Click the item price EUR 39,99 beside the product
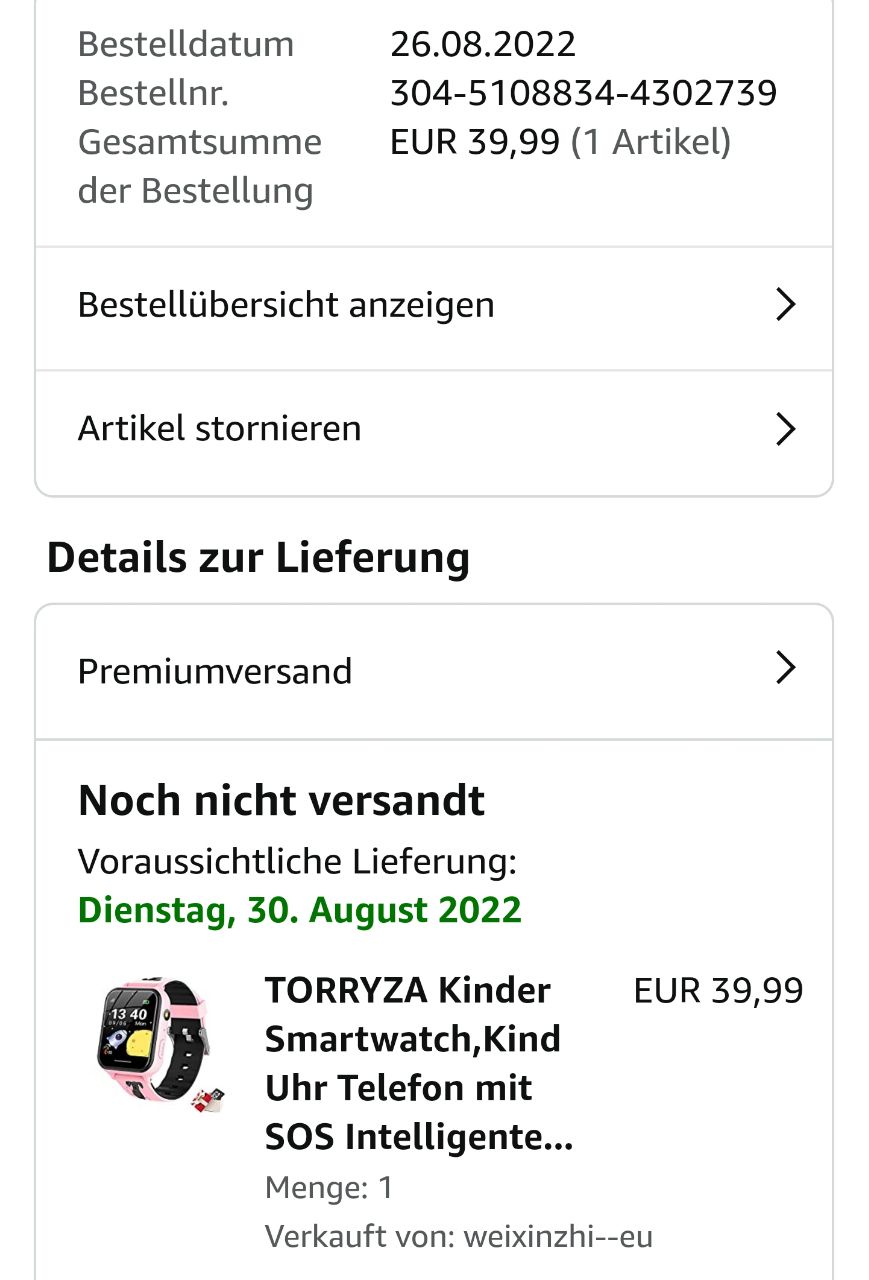The height and width of the screenshot is (1280, 869). [718, 990]
